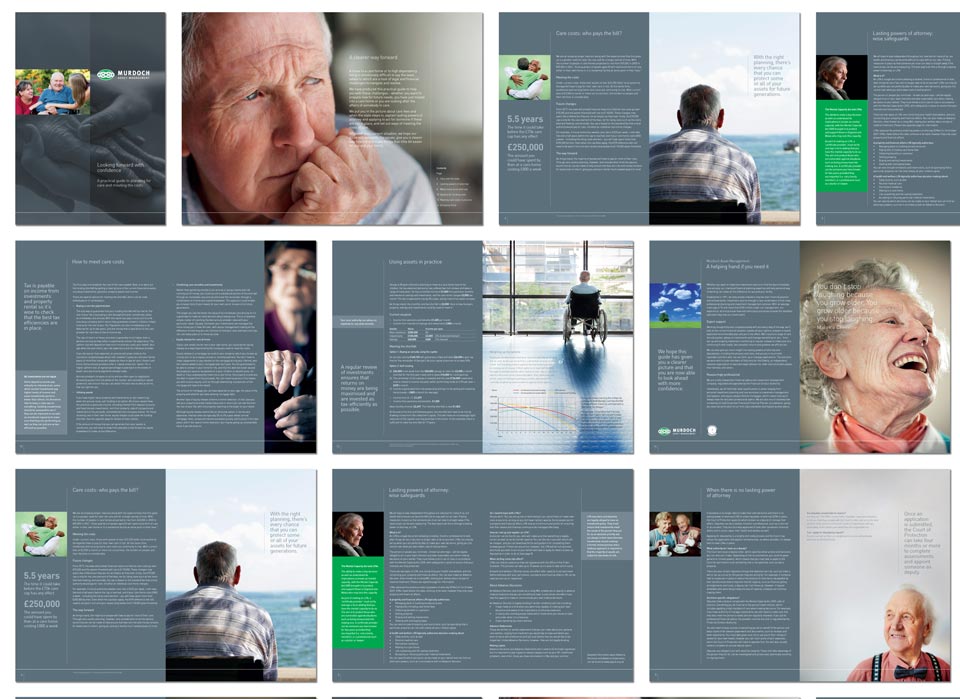Select the blue sky and tree image
This screenshot has height=699, width=960.
pos(675,305)
